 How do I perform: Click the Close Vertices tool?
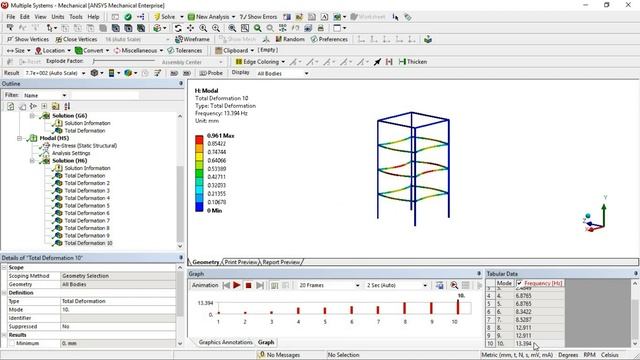coord(76,39)
